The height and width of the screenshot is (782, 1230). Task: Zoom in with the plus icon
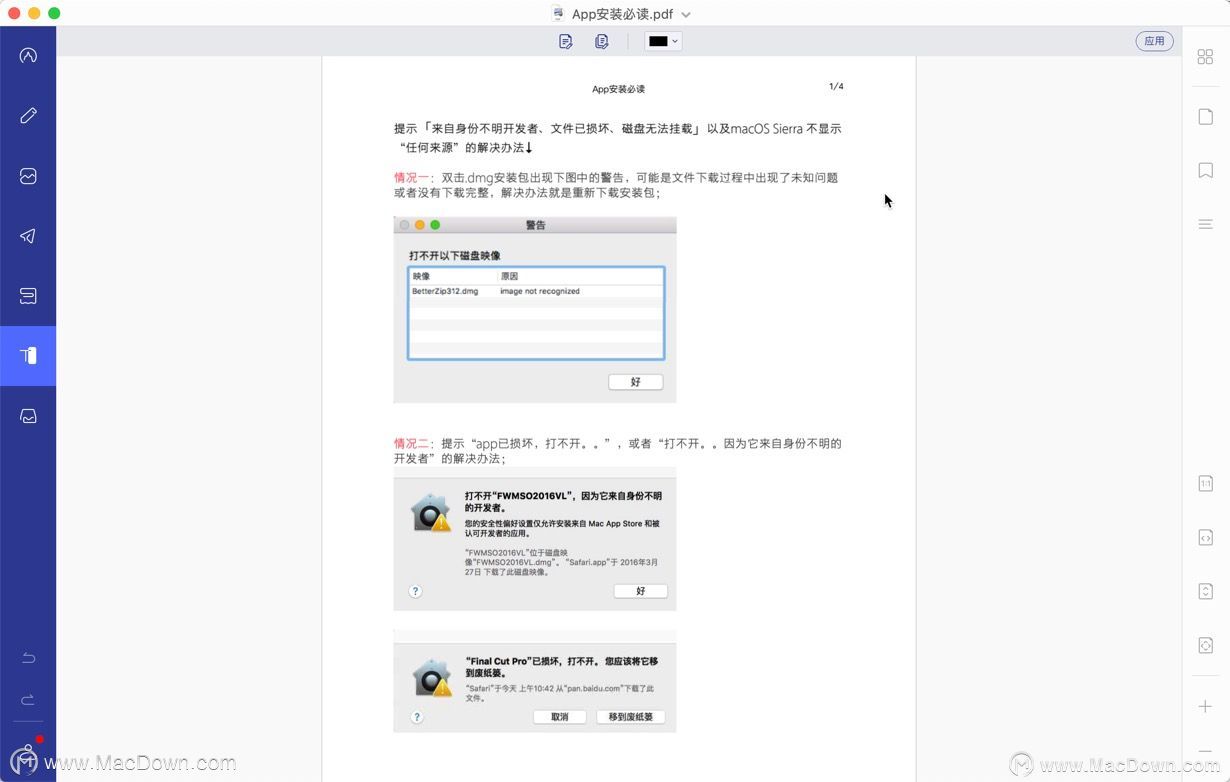pos(1205,706)
